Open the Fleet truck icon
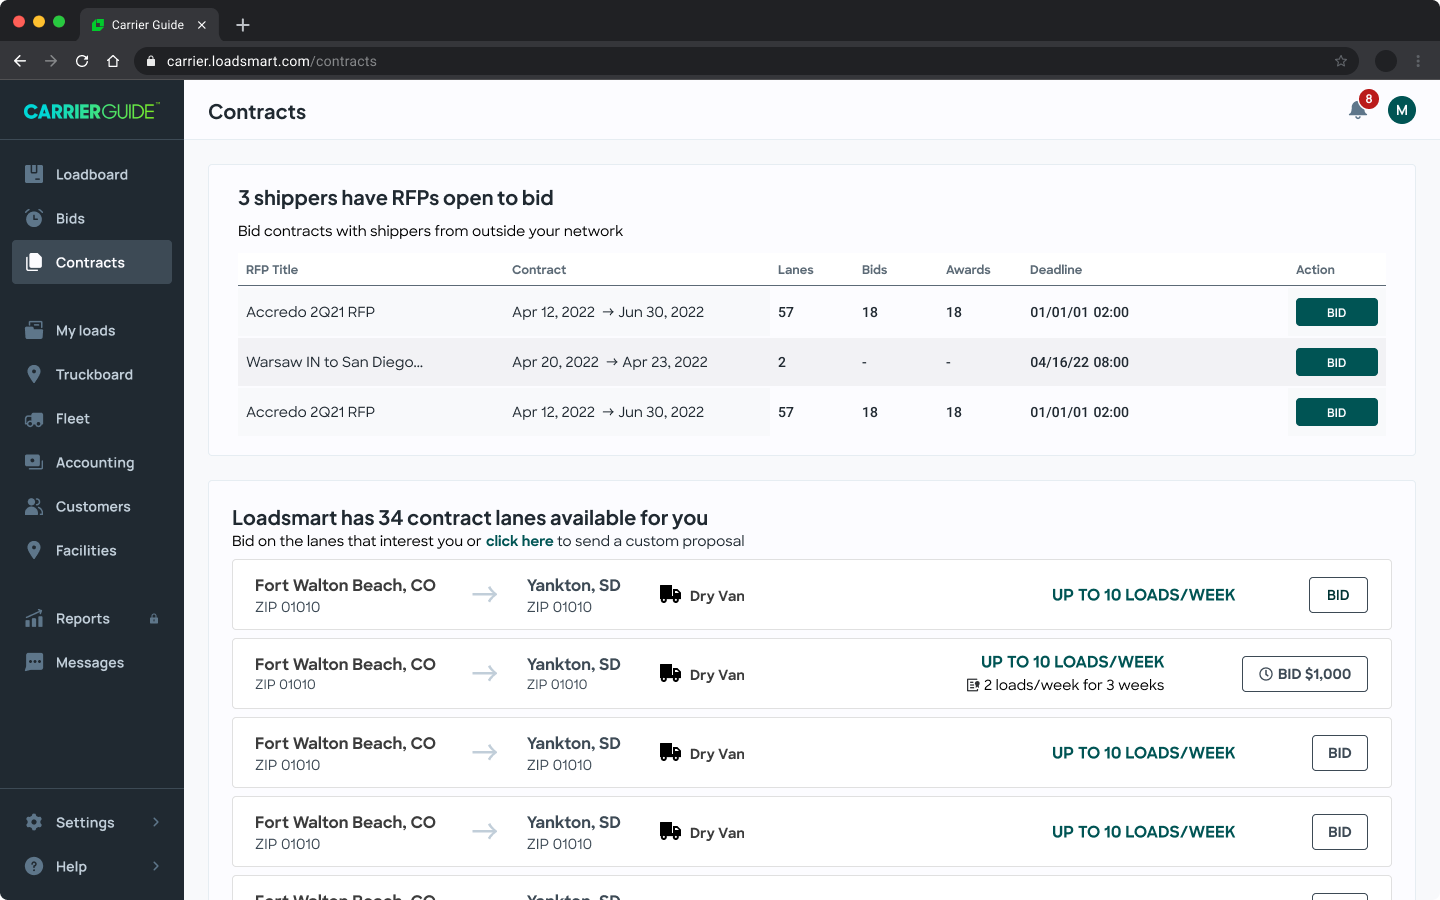This screenshot has width=1440, height=900. (x=34, y=419)
